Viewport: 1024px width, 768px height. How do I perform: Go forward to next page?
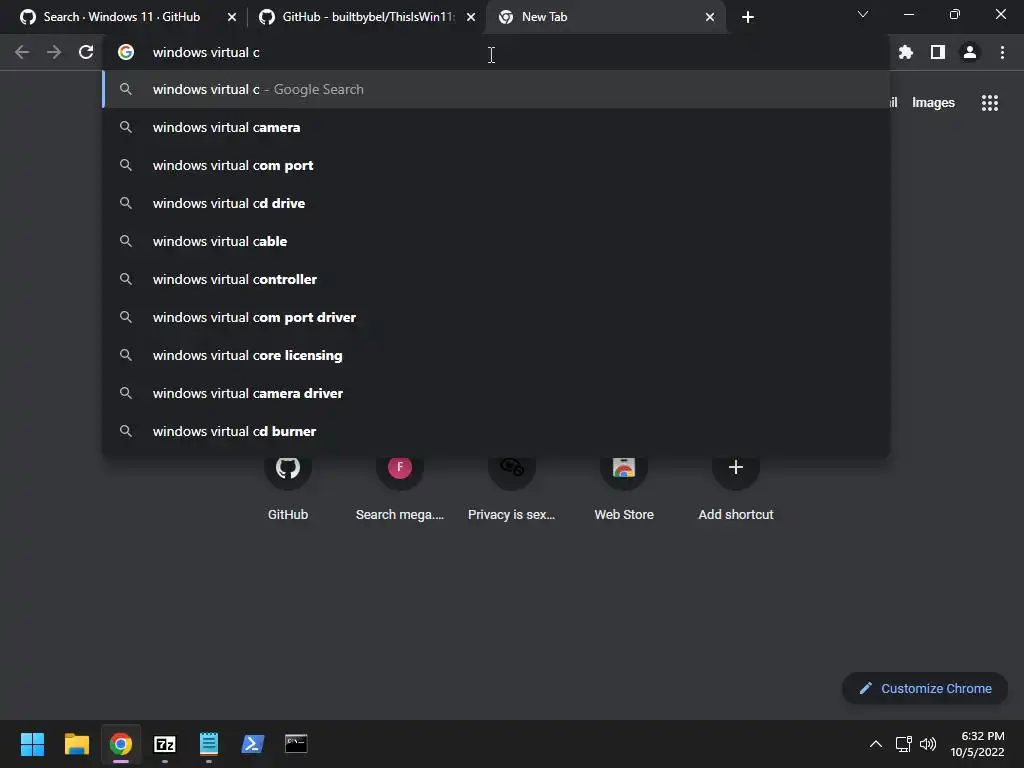pos(54,52)
